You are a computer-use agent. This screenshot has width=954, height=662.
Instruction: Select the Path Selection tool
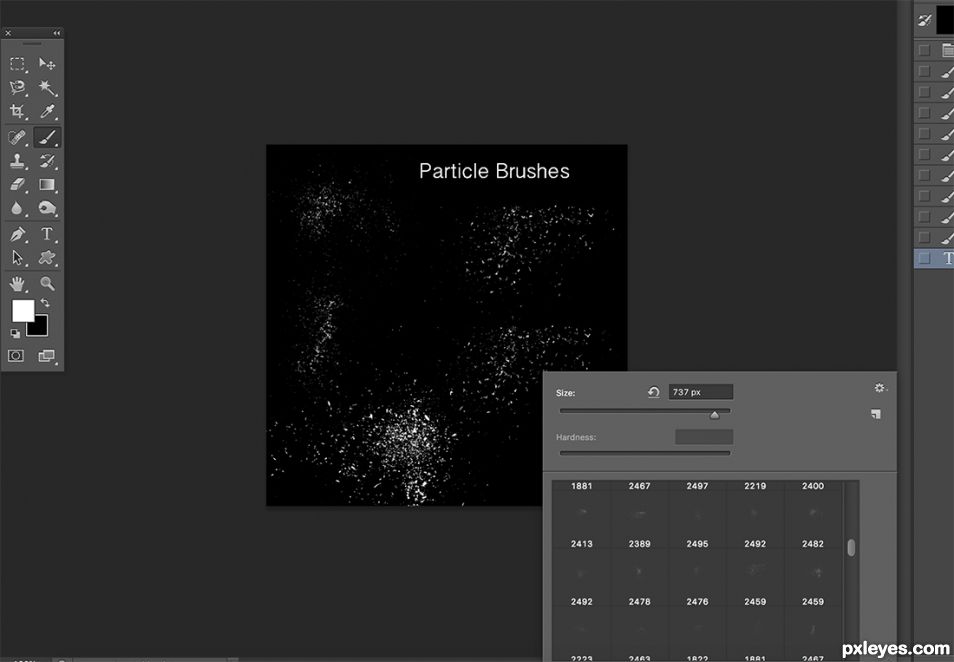pos(18,258)
